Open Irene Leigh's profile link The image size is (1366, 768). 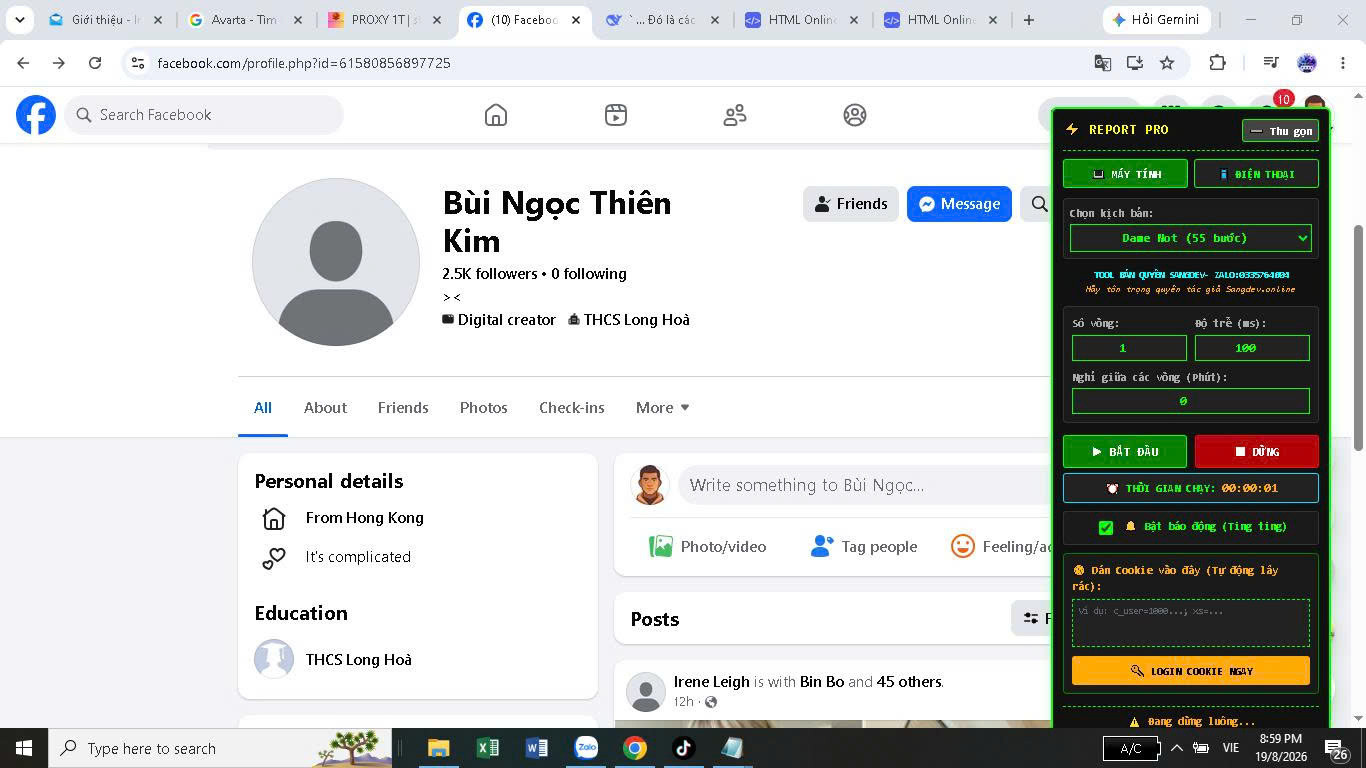click(x=712, y=682)
